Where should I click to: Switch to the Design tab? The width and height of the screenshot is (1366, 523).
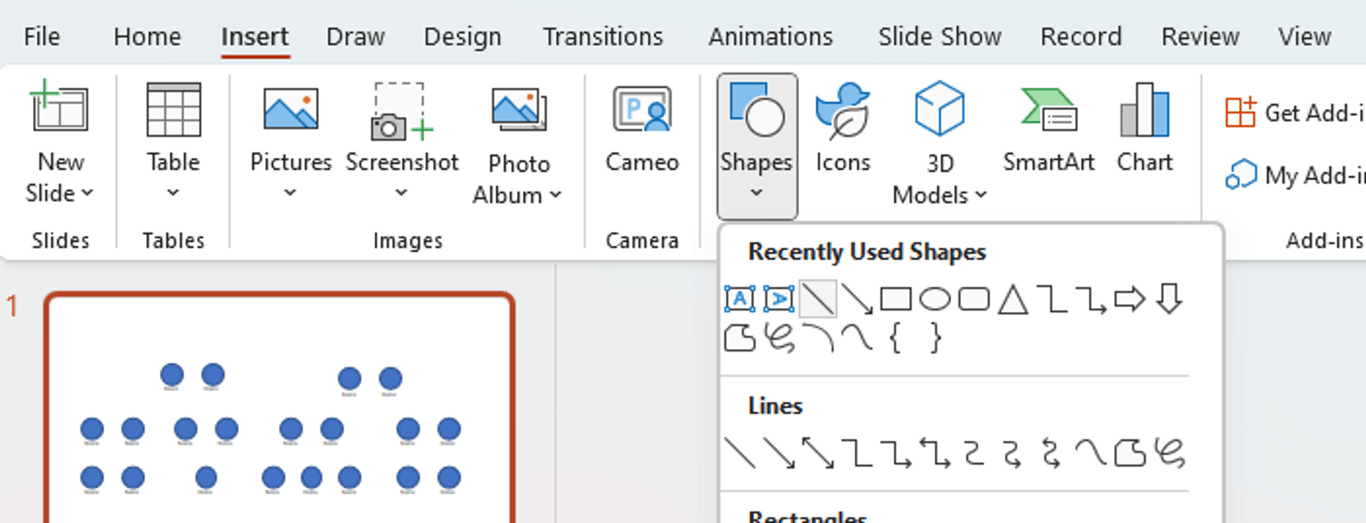[x=462, y=37]
